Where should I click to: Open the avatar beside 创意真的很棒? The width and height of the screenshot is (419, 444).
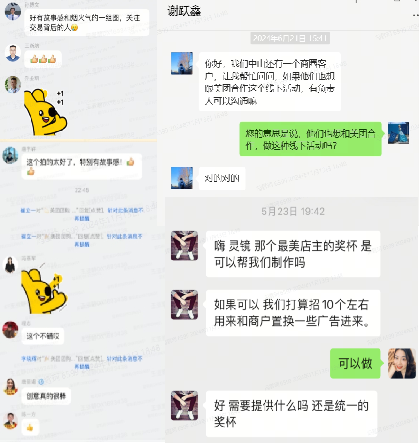click(x=10, y=387)
